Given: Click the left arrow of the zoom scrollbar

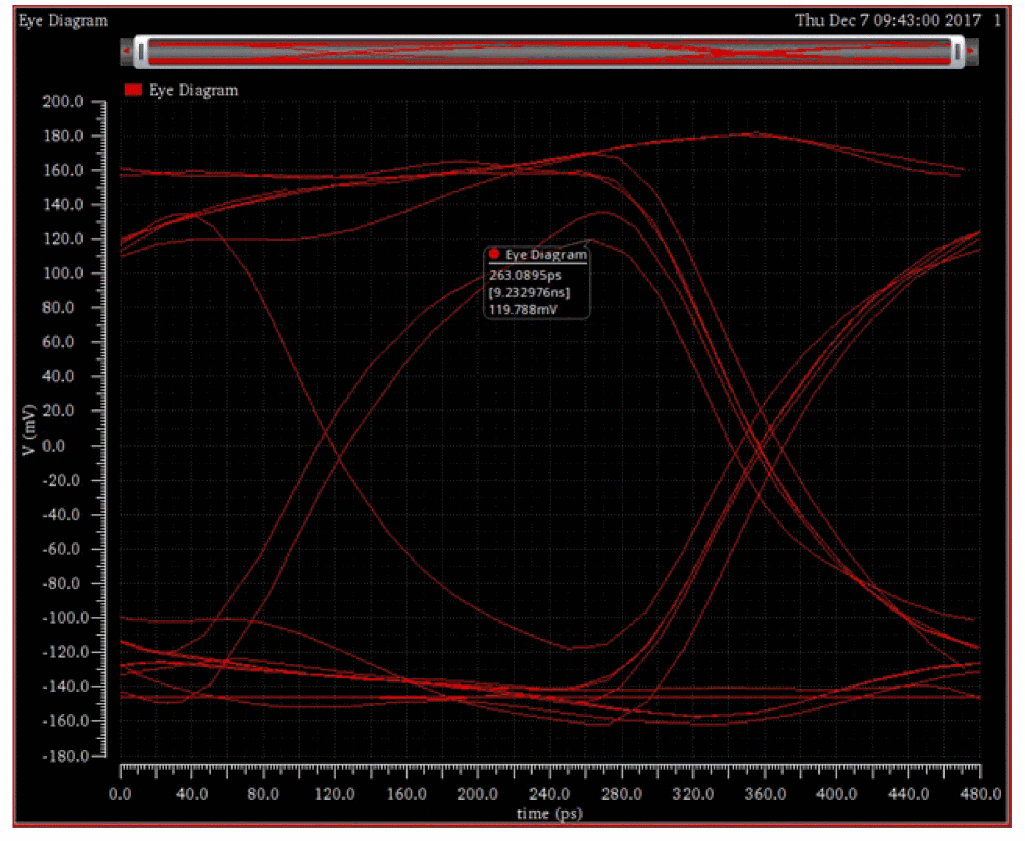Looking at the screenshot, I should pyautogui.click(x=125, y=50).
